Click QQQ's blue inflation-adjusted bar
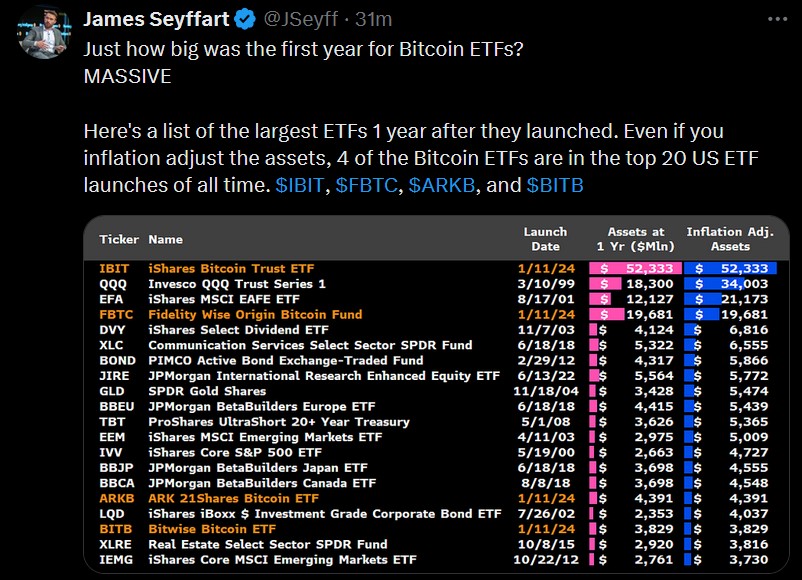Image resolution: width=802 pixels, height=580 pixels. 732,284
